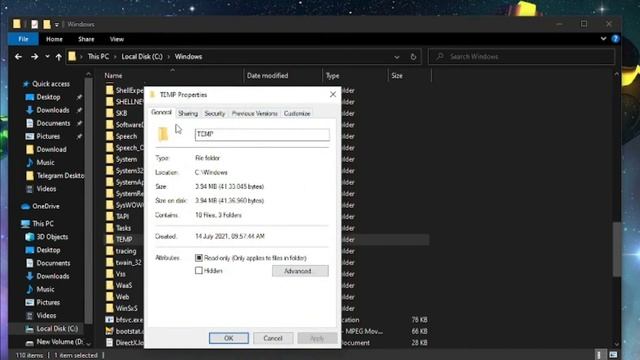Screen dimensions: 640x360
Task: Click the Search Windows box
Action: [x=522, y=57]
